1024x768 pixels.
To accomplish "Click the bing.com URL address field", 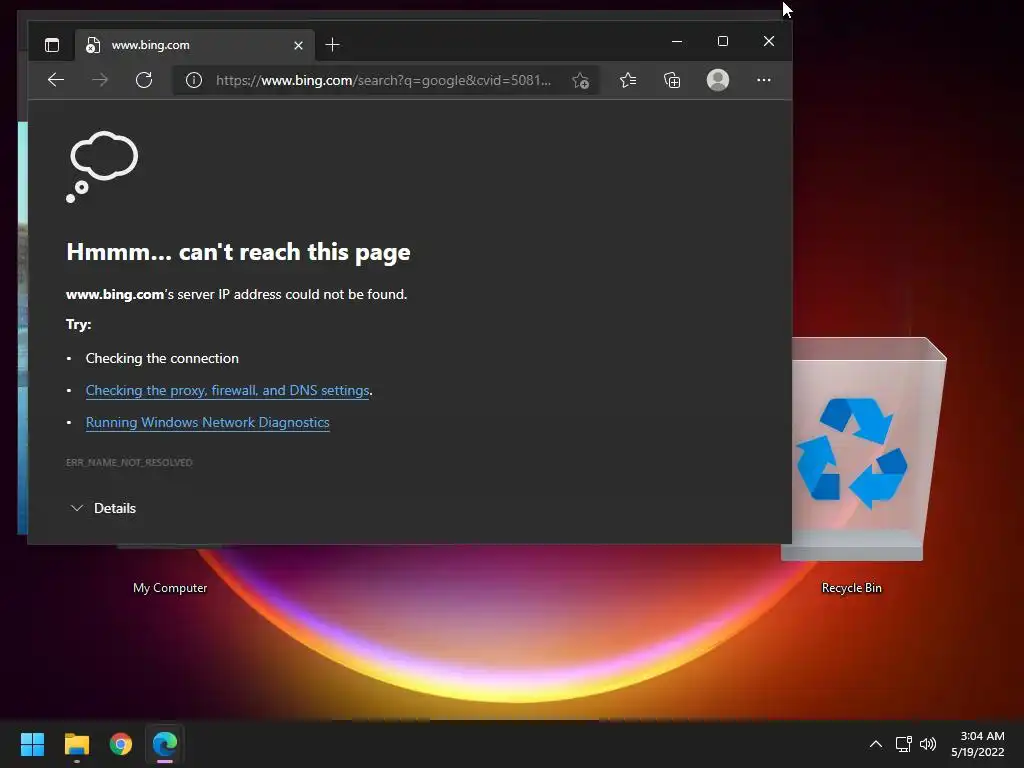I will pyautogui.click(x=383, y=80).
